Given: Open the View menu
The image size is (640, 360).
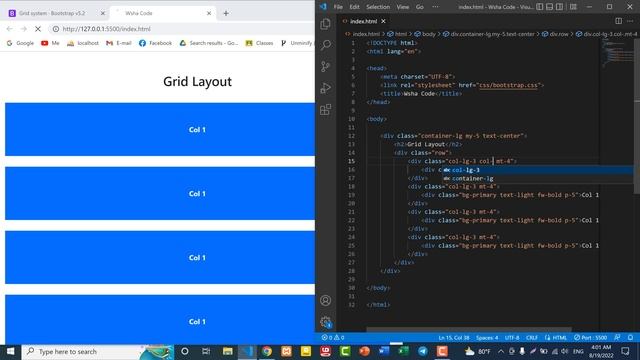Looking at the screenshot, I should [402, 7].
